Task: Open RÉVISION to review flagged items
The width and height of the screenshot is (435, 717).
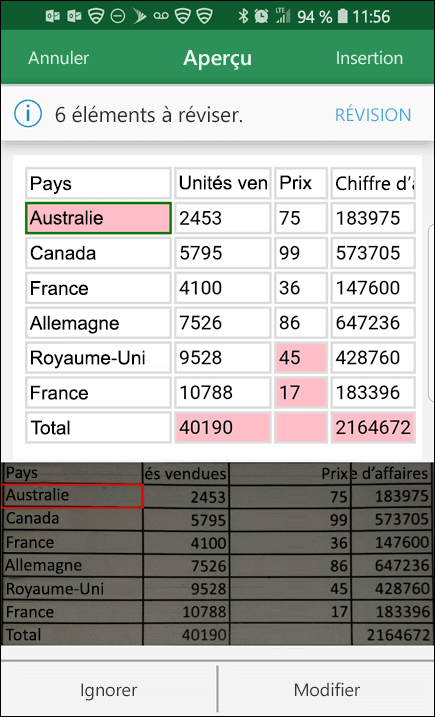Action: (373, 115)
